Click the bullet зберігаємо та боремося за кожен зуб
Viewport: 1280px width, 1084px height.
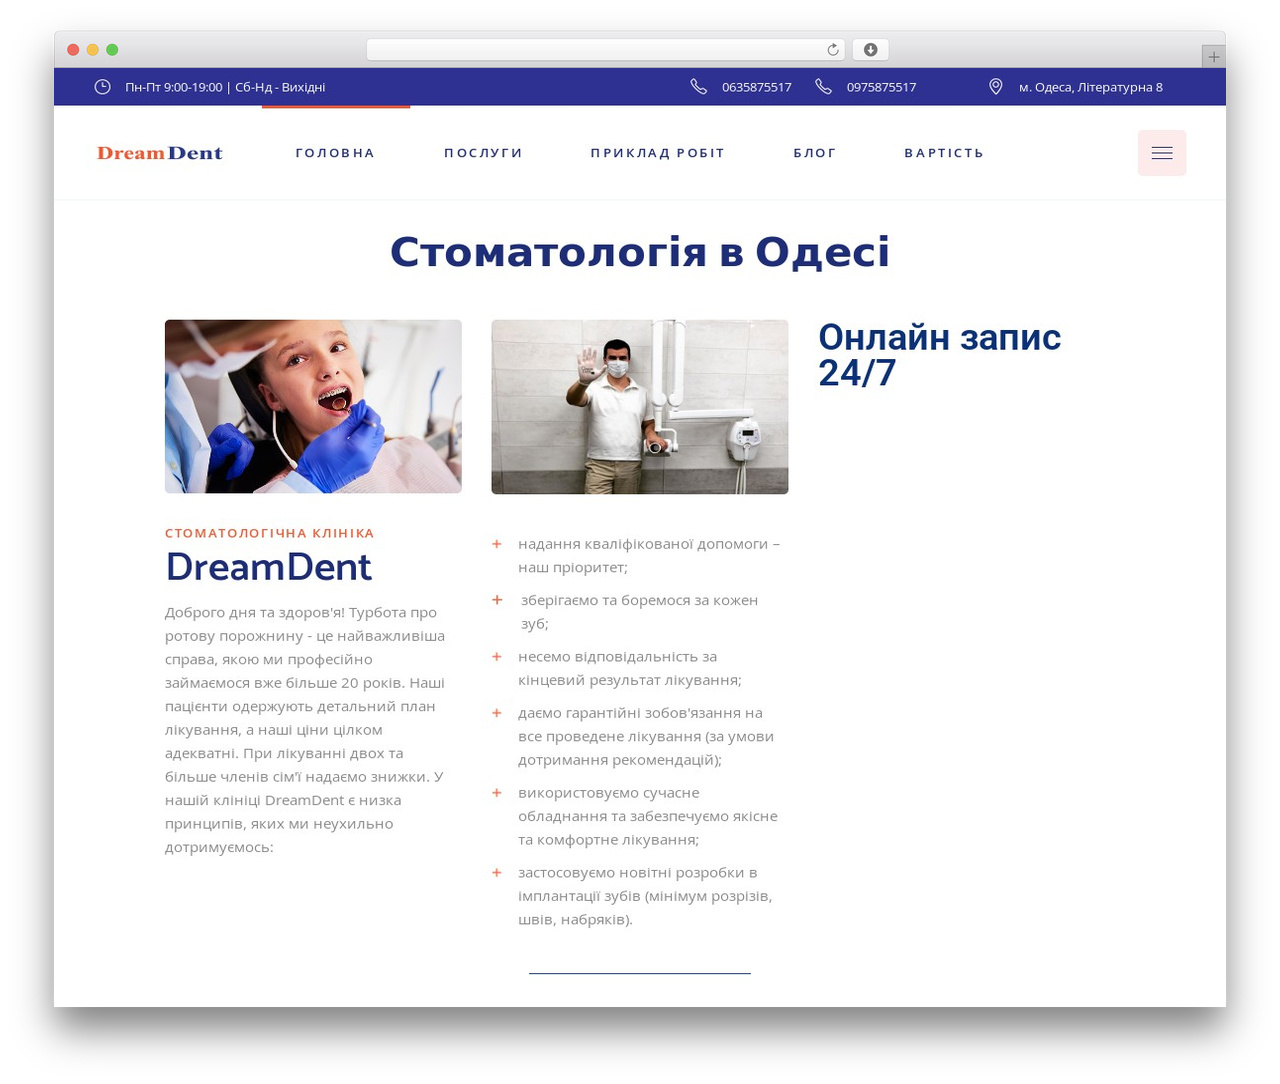pyautogui.click(x=640, y=612)
